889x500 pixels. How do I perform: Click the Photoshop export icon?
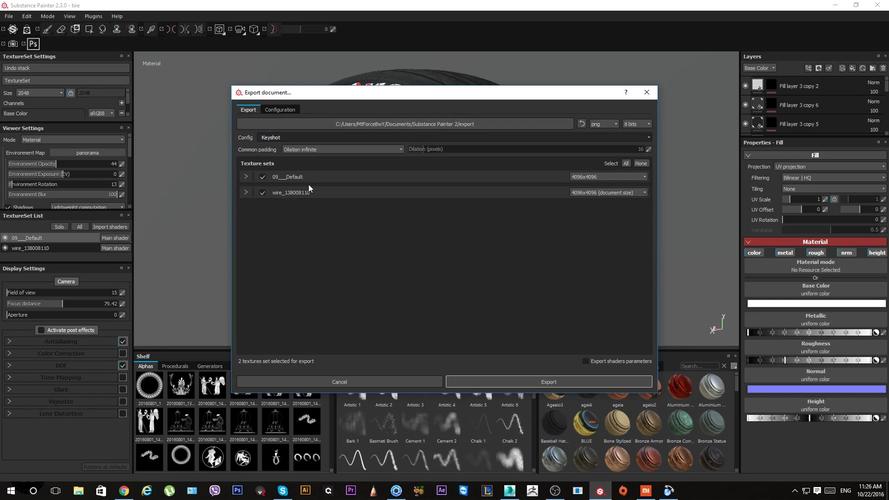click(33, 44)
